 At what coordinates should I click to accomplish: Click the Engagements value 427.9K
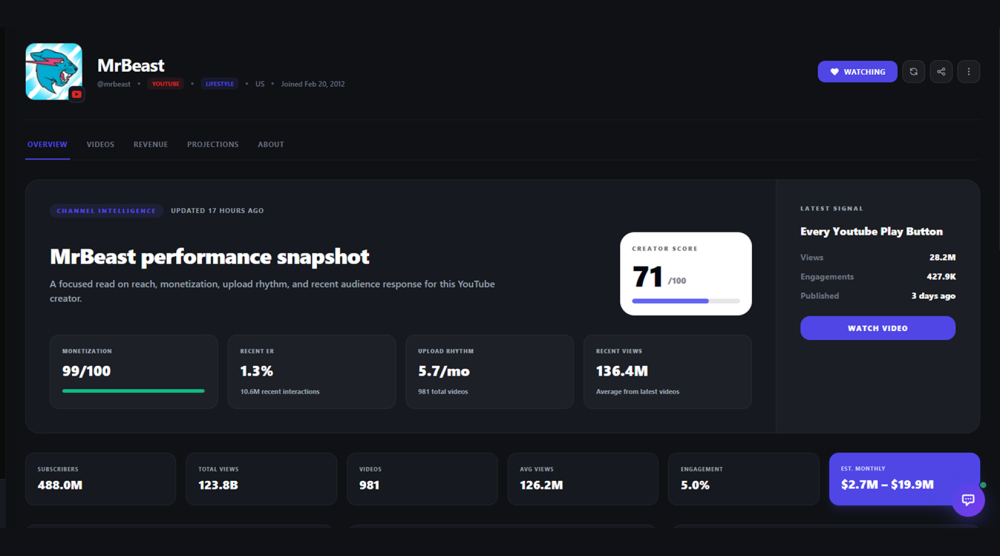tap(941, 277)
